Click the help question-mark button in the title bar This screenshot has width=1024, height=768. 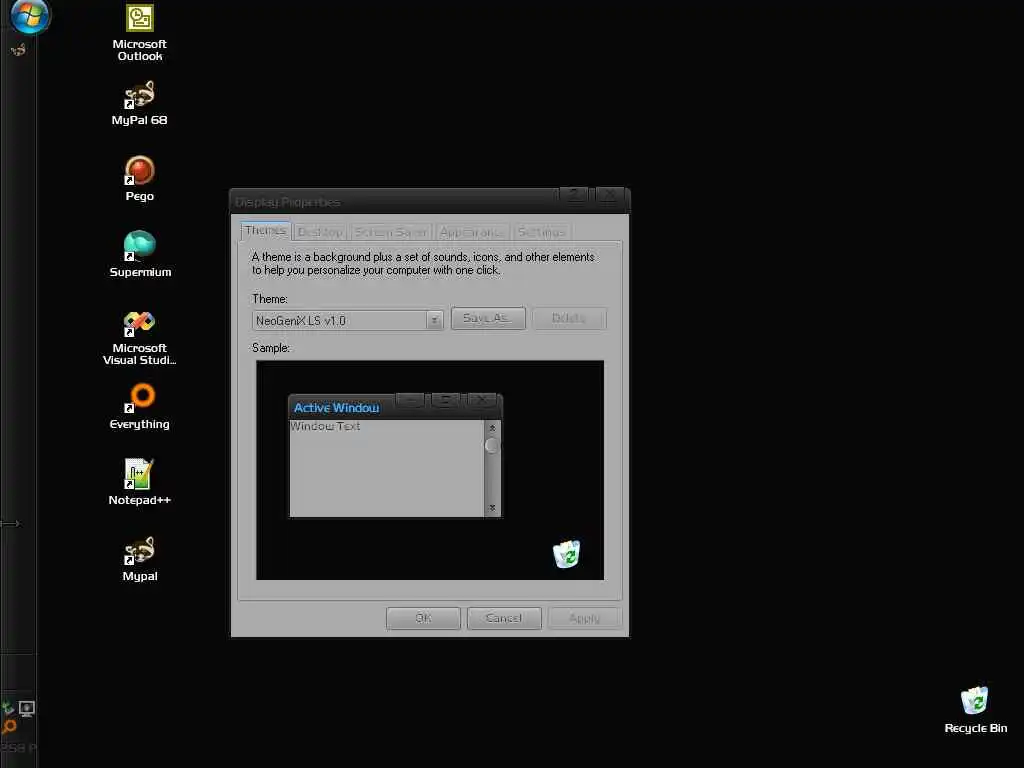tap(575, 195)
